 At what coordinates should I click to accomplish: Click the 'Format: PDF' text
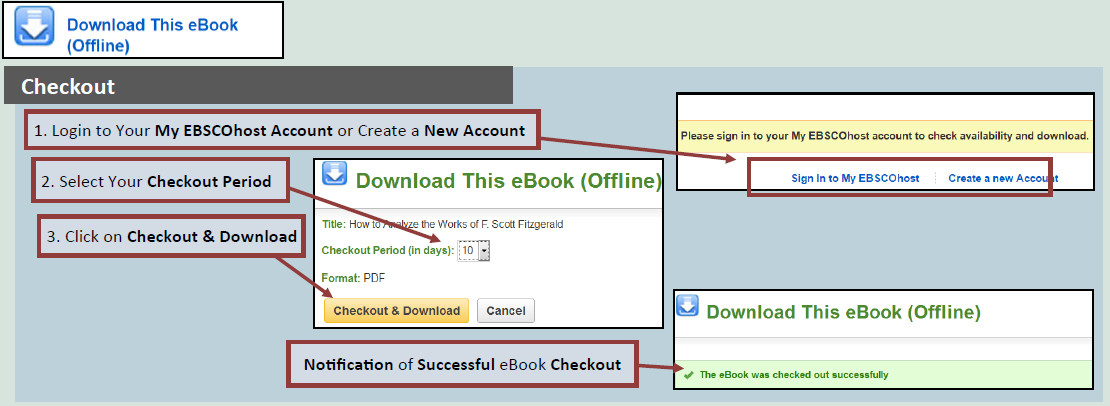pos(353,278)
